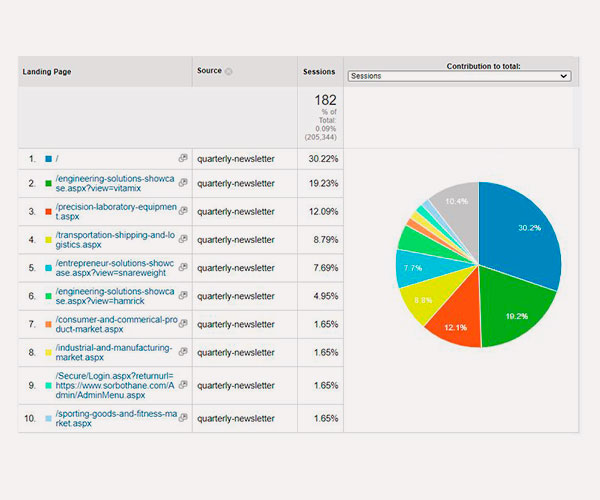600x500 pixels.
Task: Click the orange swatch beside consumer-and-commerical row
Action: coord(48,324)
